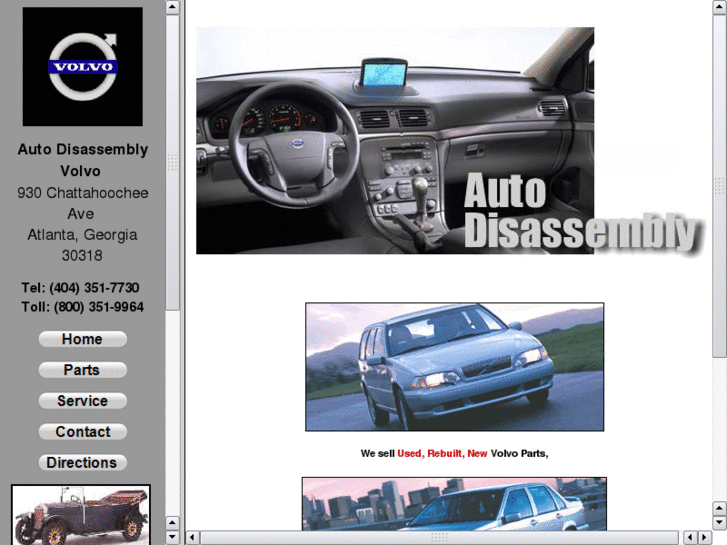Go to the Parts page
Image resolution: width=727 pixels, height=545 pixels.
pyautogui.click(x=83, y=370)
